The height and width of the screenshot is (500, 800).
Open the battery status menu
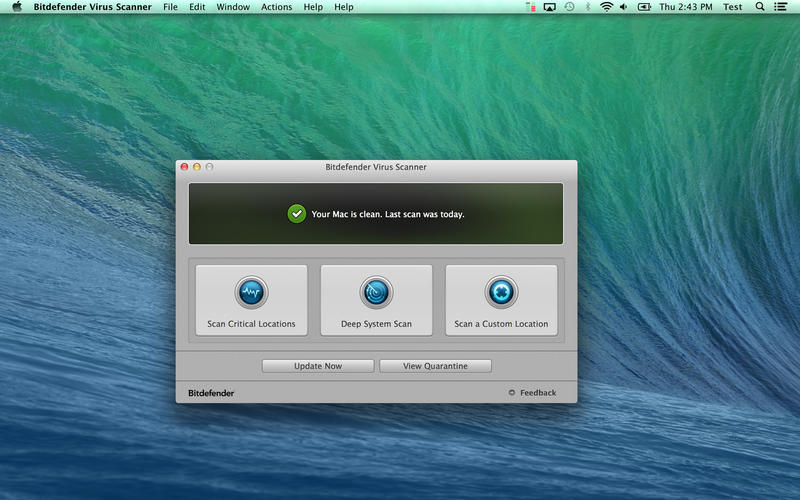click(x=644, y=7)
